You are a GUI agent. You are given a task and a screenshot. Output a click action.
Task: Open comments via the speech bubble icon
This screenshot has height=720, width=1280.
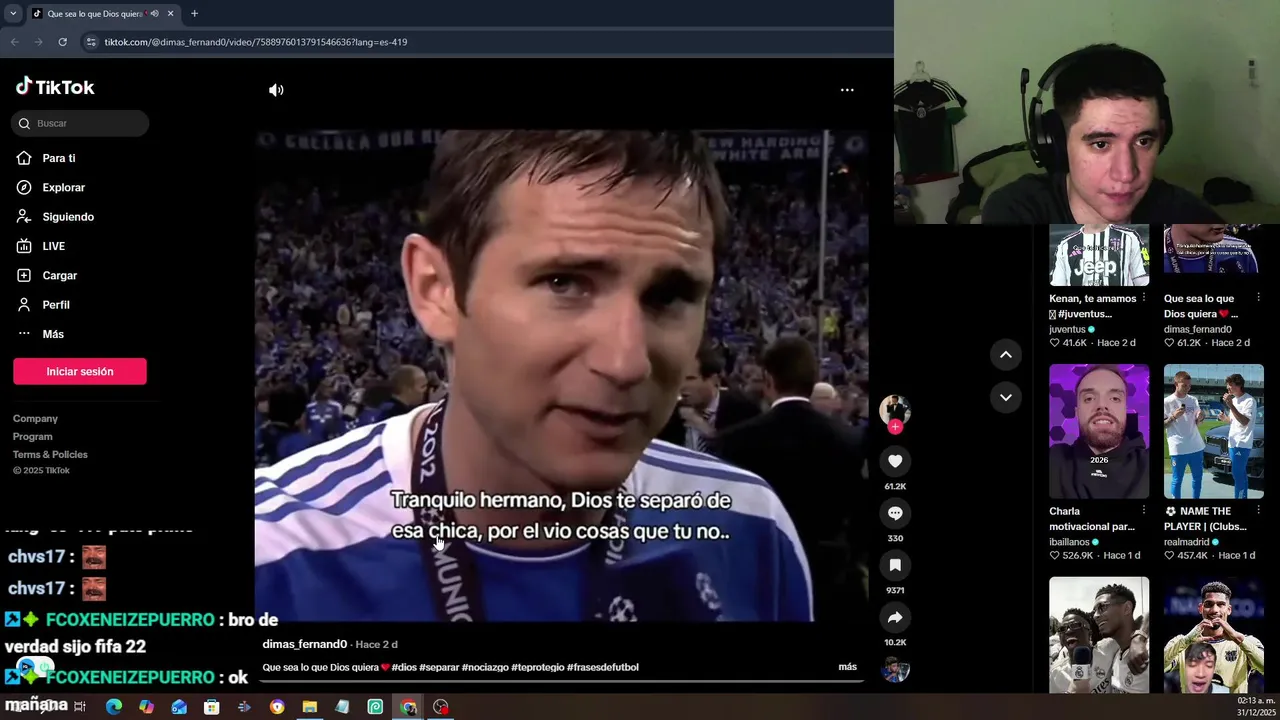tap(895, 513)
